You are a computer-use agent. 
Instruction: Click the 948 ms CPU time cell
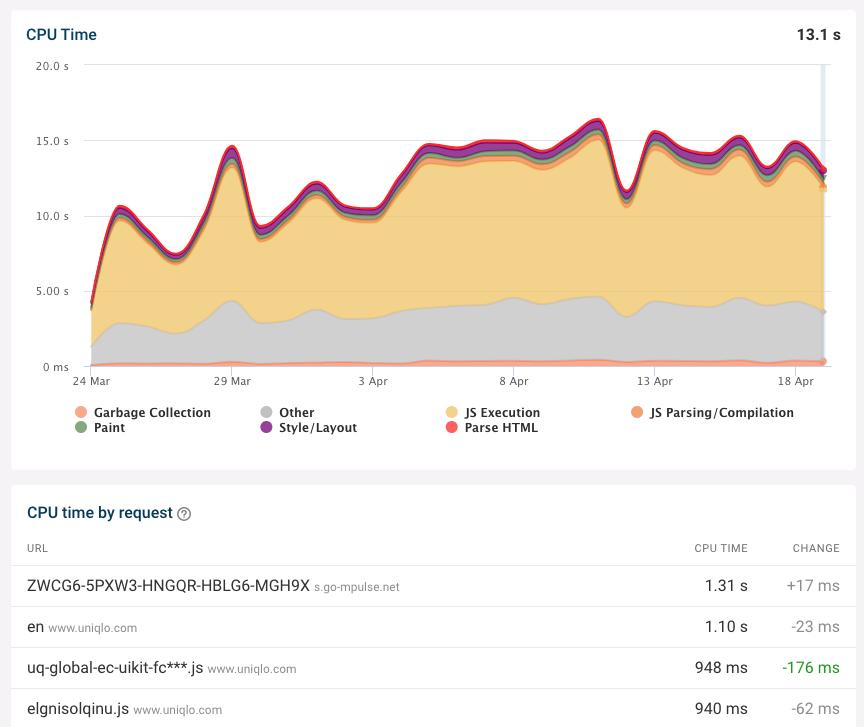(x=721, y=667)
